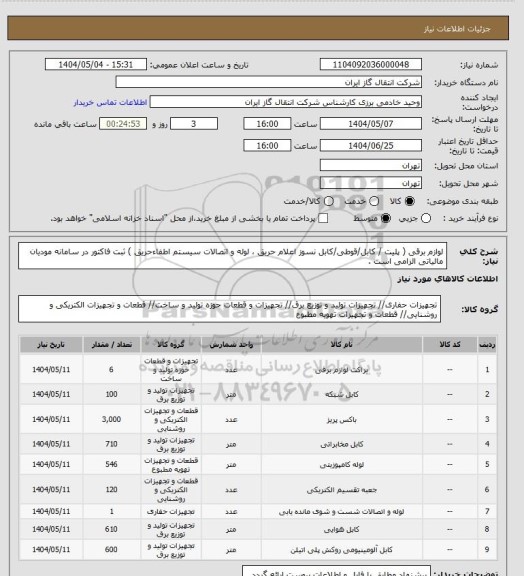Select row item لوله کامپوزیتی
The height and width of the screenshot is (576, 524).
click(342, 465)
